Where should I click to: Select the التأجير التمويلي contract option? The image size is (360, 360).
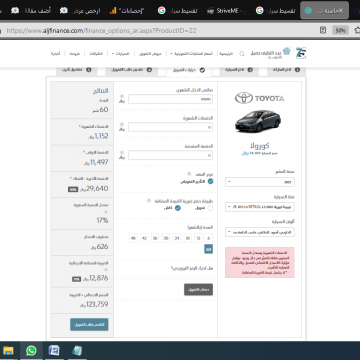click(x=210, y=182)
